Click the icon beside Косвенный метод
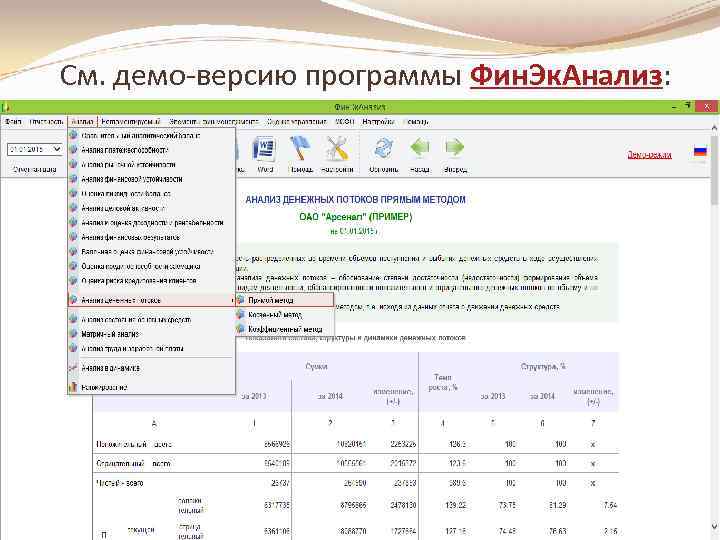Viewport: 720px width, 540px height. click(240, 315)
